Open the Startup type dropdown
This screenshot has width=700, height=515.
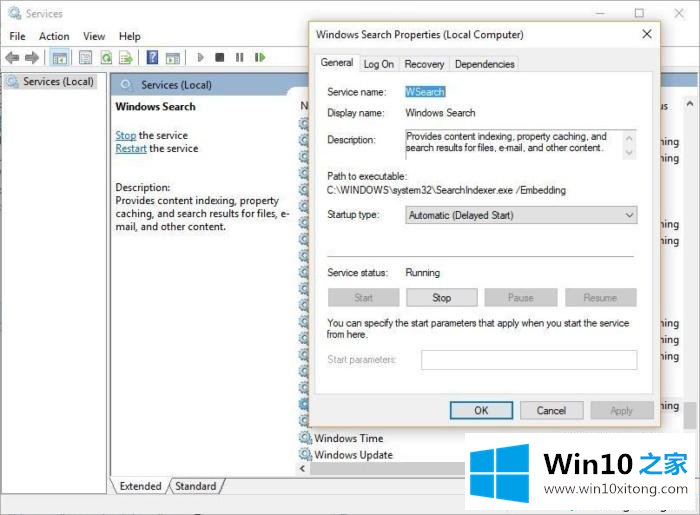click(521, 215)
